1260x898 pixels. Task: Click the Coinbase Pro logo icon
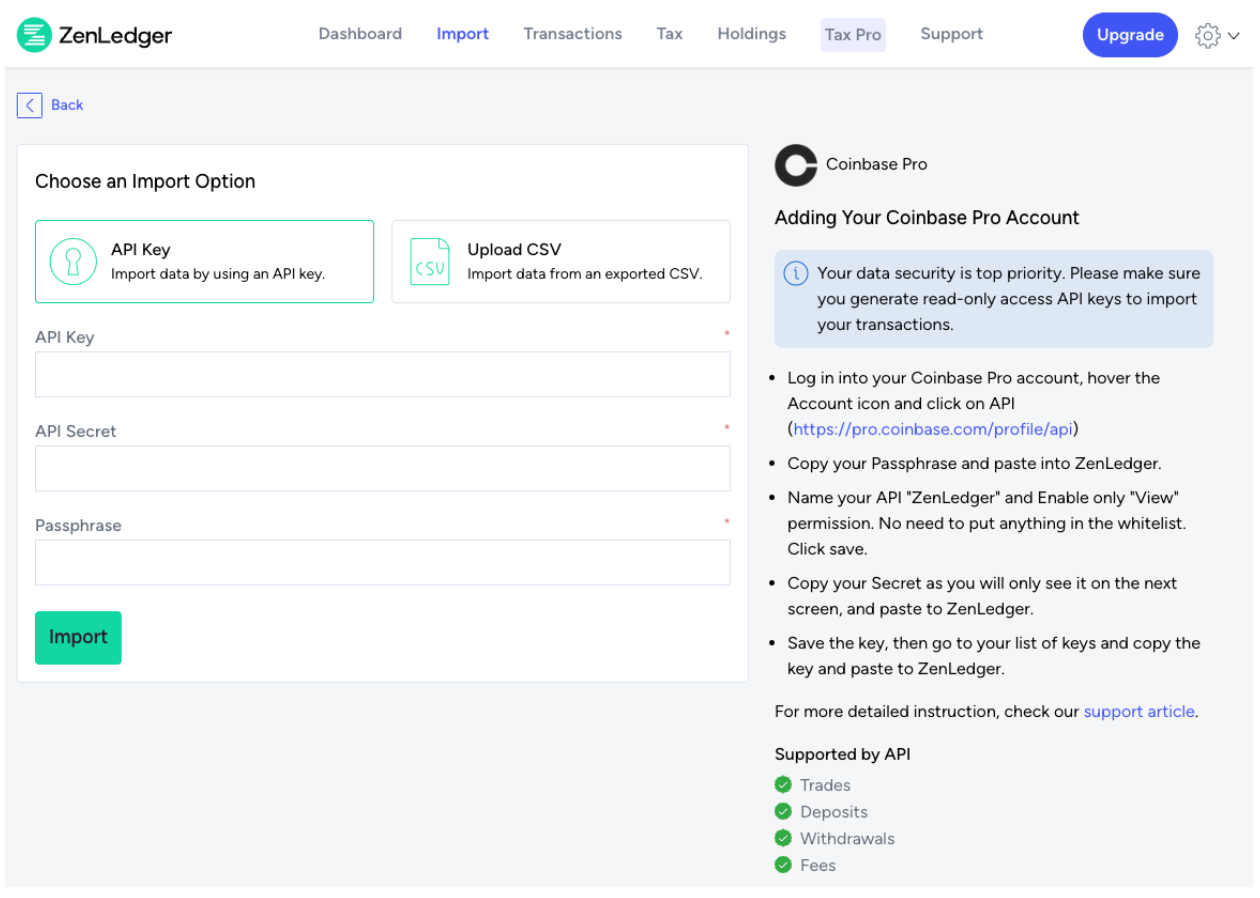[x=796, y=165]
